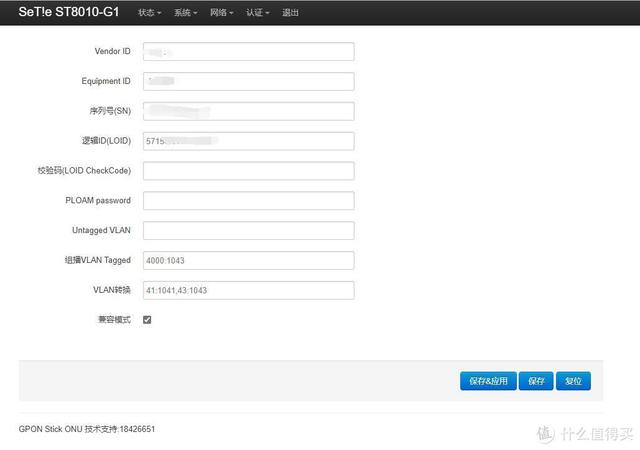Click the Equipment ID label
640x450 pixels.
click(x=106, y=81)
